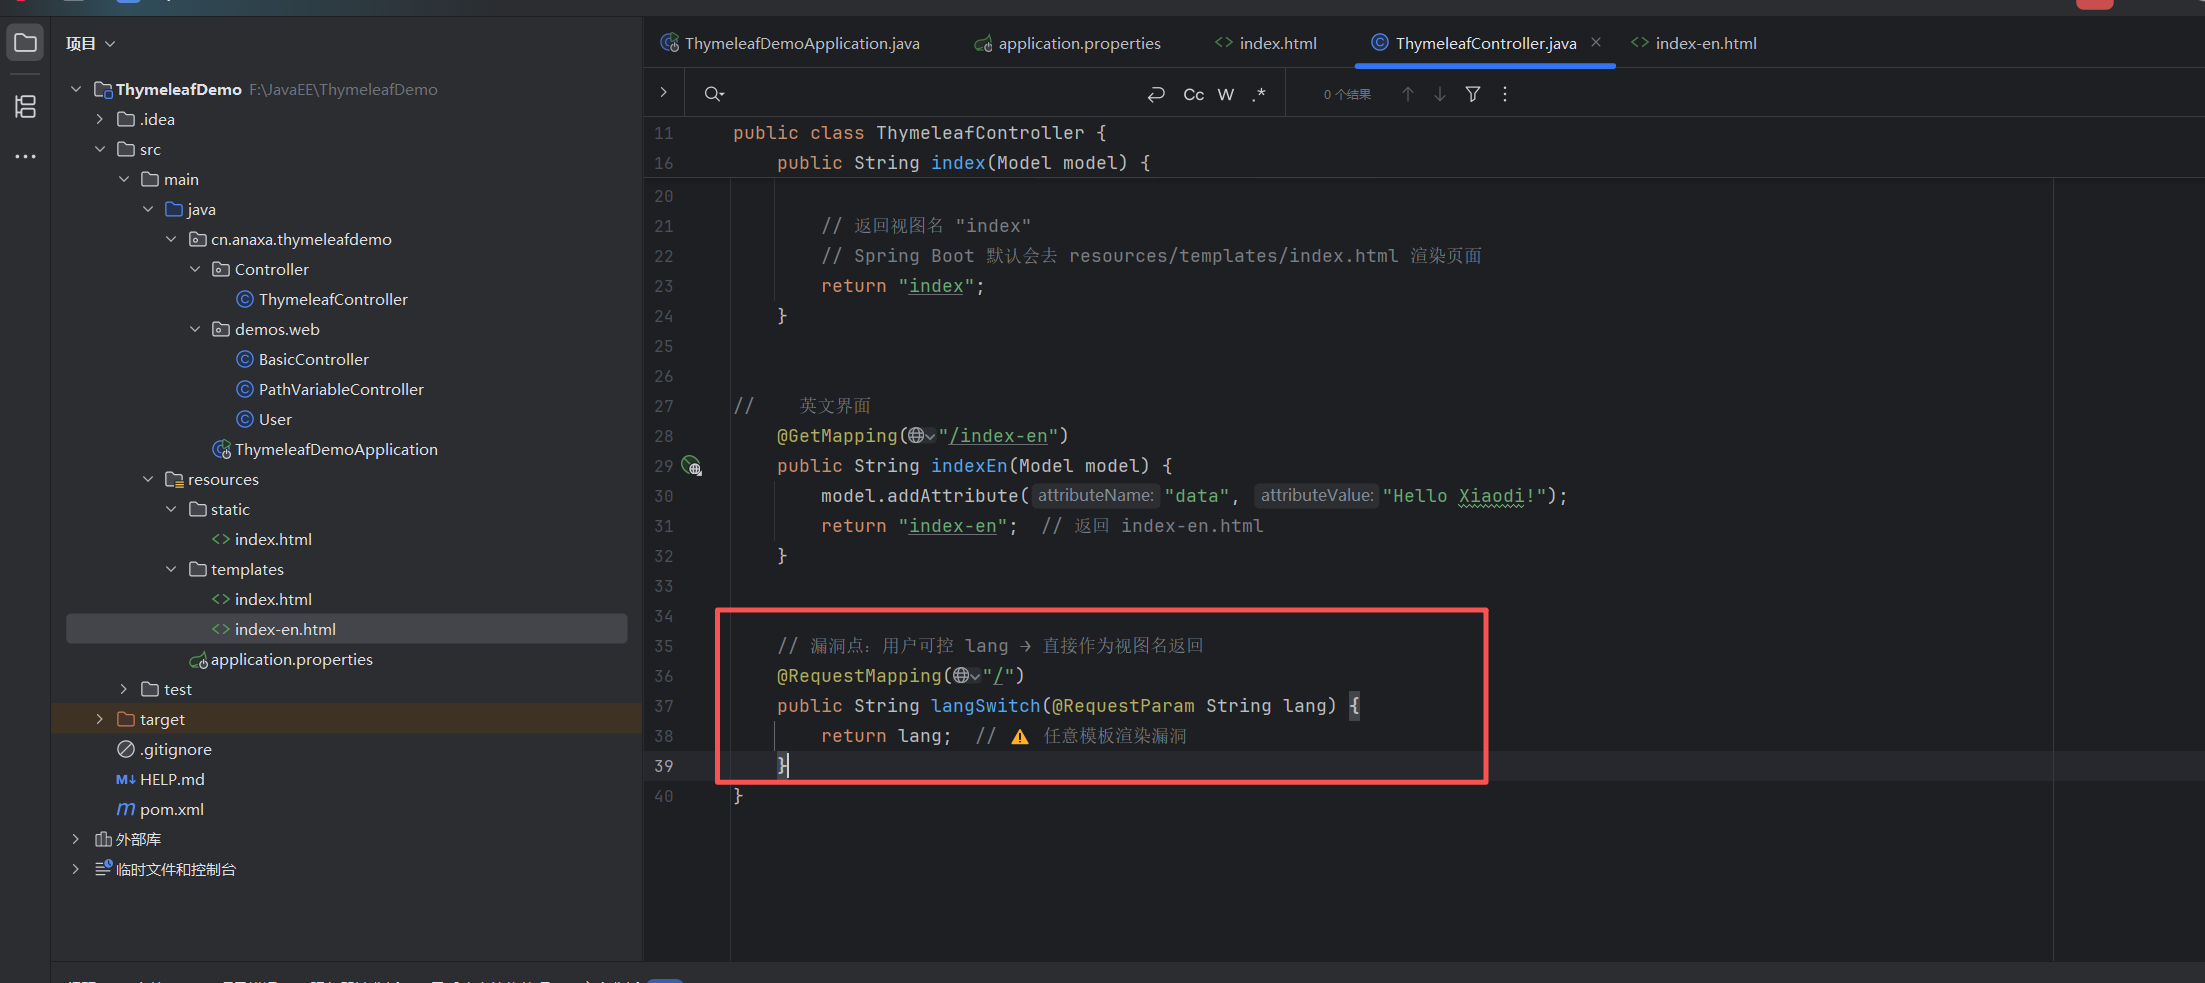Open the Project tool window folder icon

click(x=25, y=43)
